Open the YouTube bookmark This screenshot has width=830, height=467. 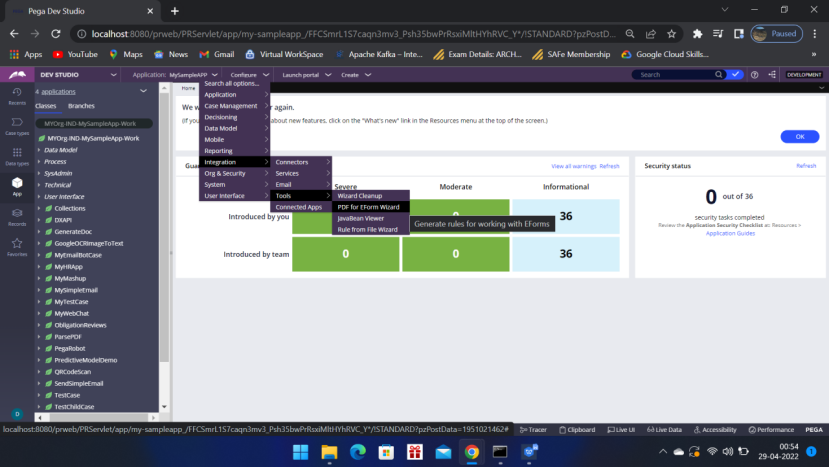click(x=75, y=54)
